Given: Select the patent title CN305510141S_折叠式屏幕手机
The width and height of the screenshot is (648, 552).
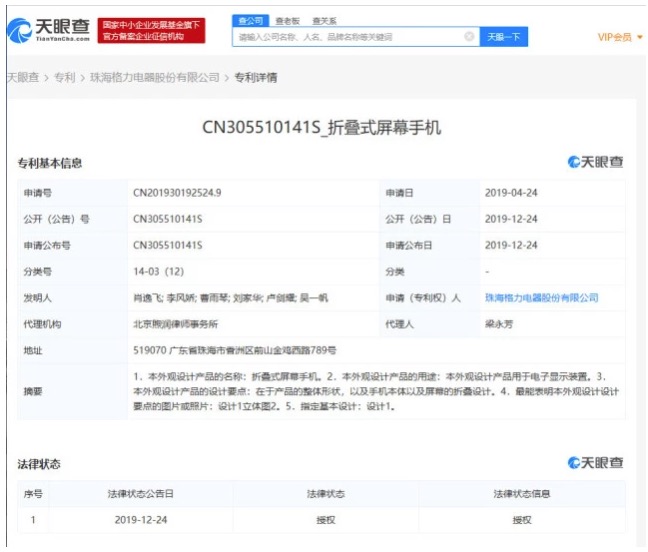Looking at the screenshot, I should pyautogui.click(x=322, y=127).
